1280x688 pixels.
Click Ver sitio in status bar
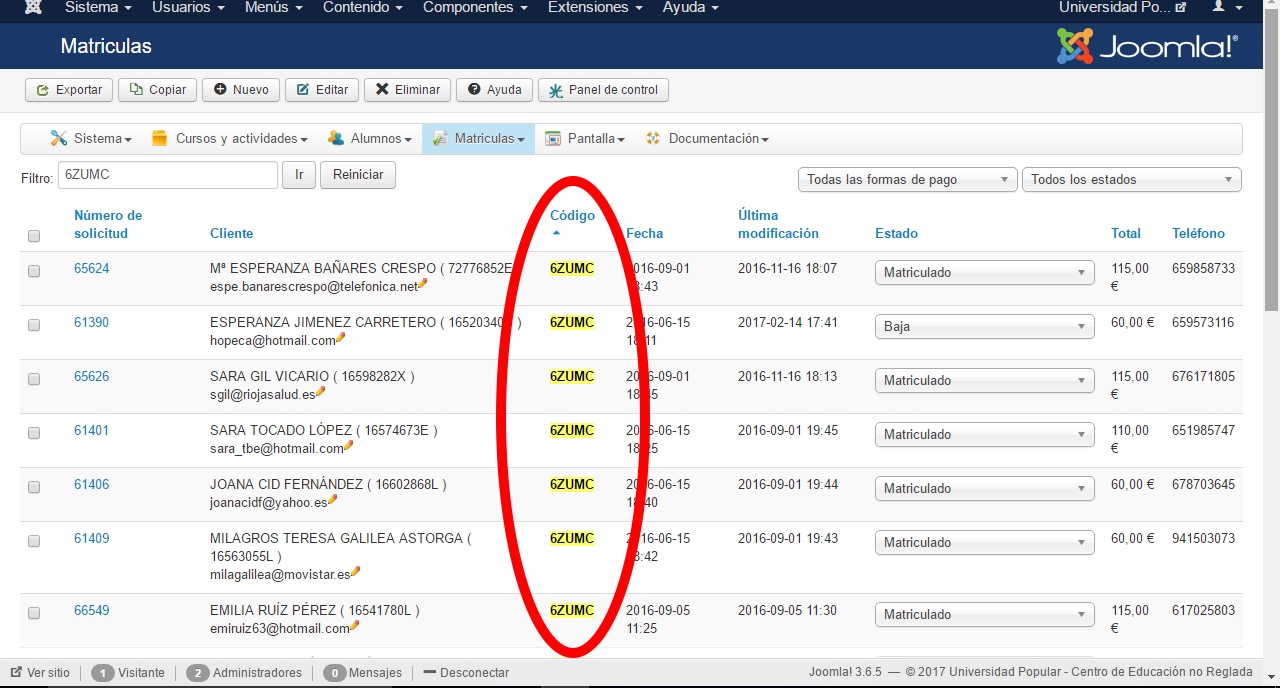click(40, 673)
